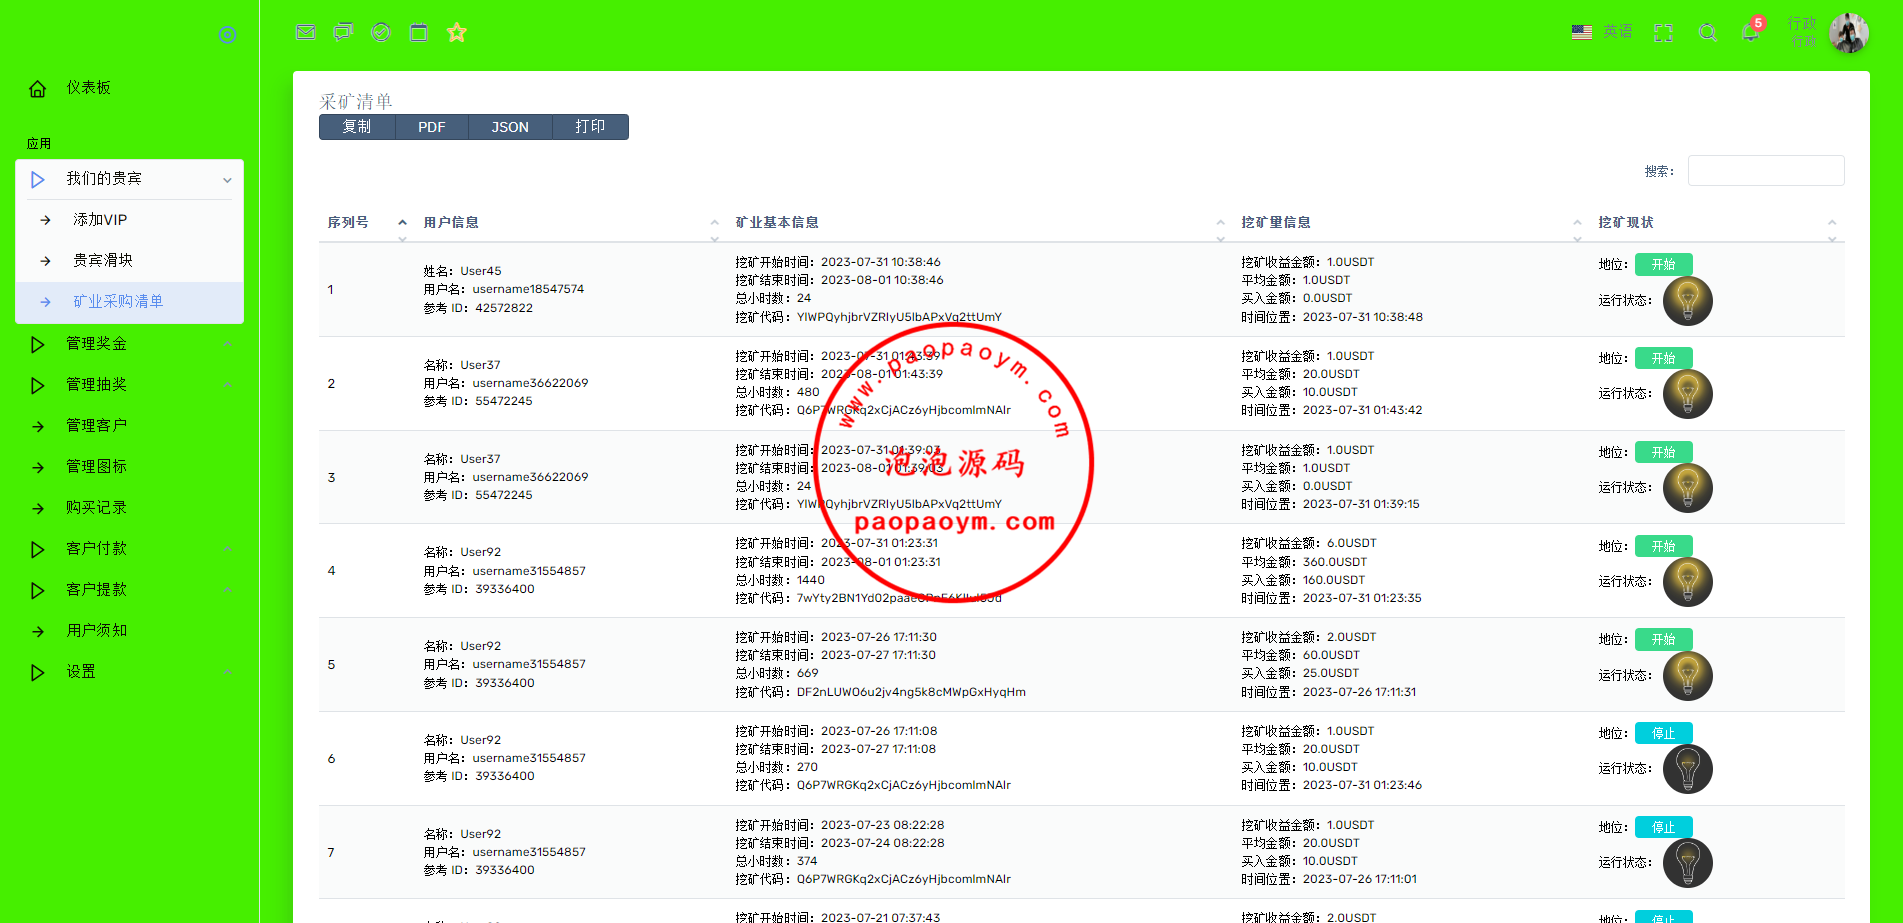Go to 仪表板 dashboard in sidebar
Screen dimensions: 1903x923
[x=88, y=88]
